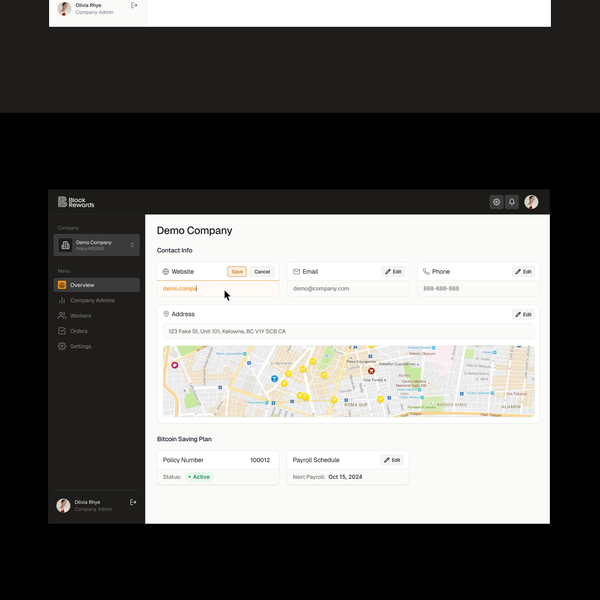Click the sidebar Settings gear icon

click(x=62, y=346)
